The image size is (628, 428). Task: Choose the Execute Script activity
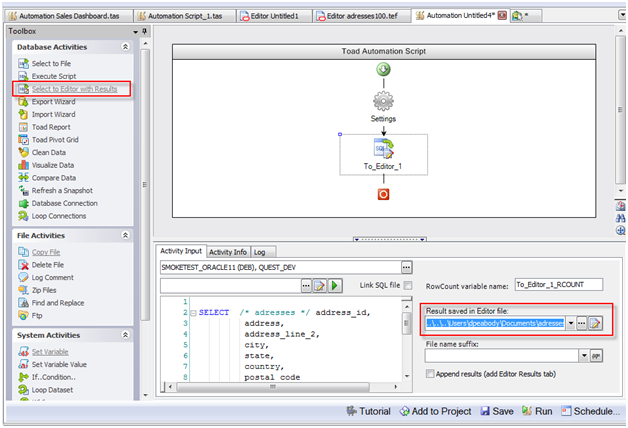[47, 76]
